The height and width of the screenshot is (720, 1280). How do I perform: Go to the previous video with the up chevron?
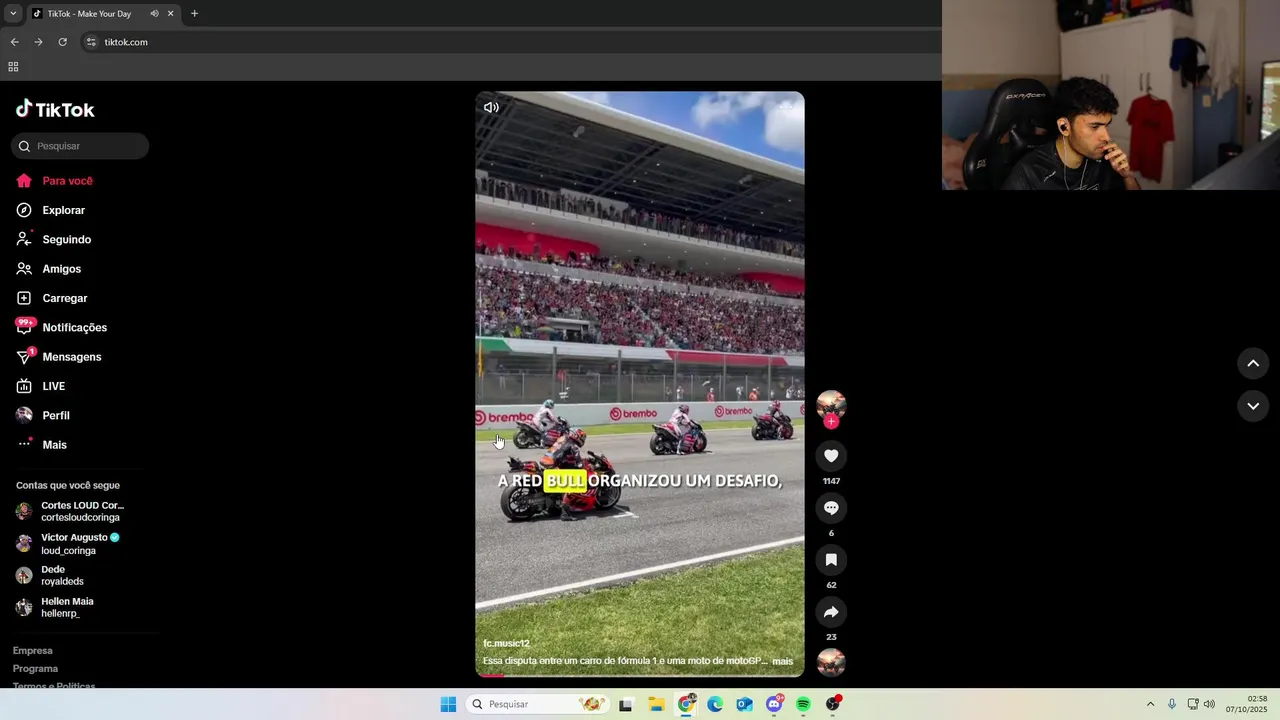pyautogui.click(x=1253, y=363)
